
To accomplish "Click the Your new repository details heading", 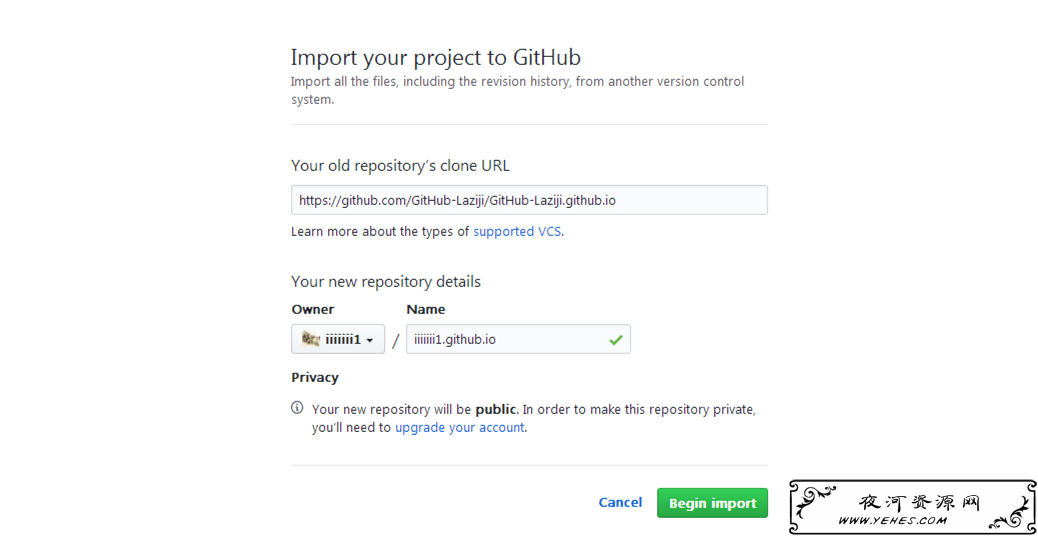I will click(386, 282).
